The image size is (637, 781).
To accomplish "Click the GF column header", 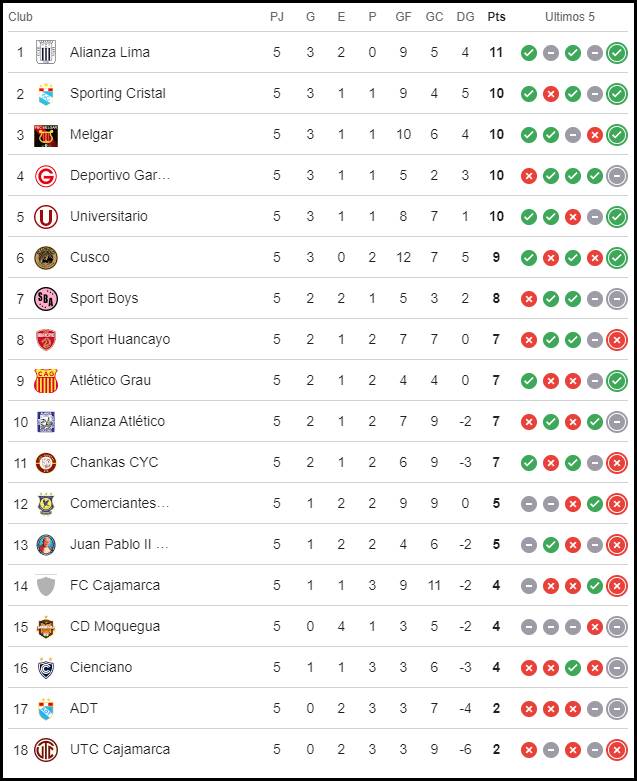I will coord(403,17).
